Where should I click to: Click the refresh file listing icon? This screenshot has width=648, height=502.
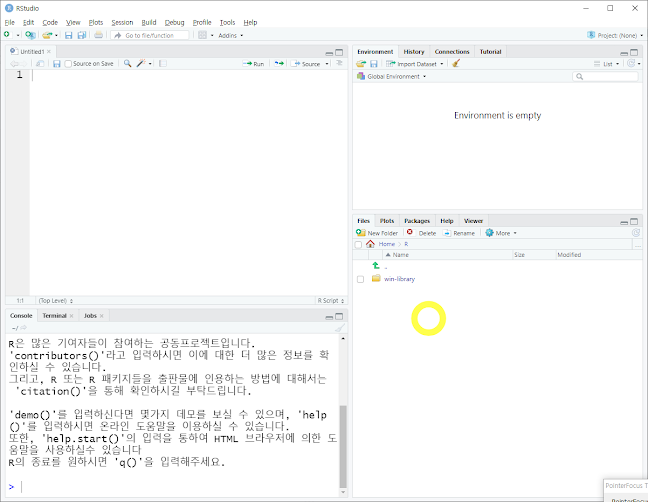[636, 233]
